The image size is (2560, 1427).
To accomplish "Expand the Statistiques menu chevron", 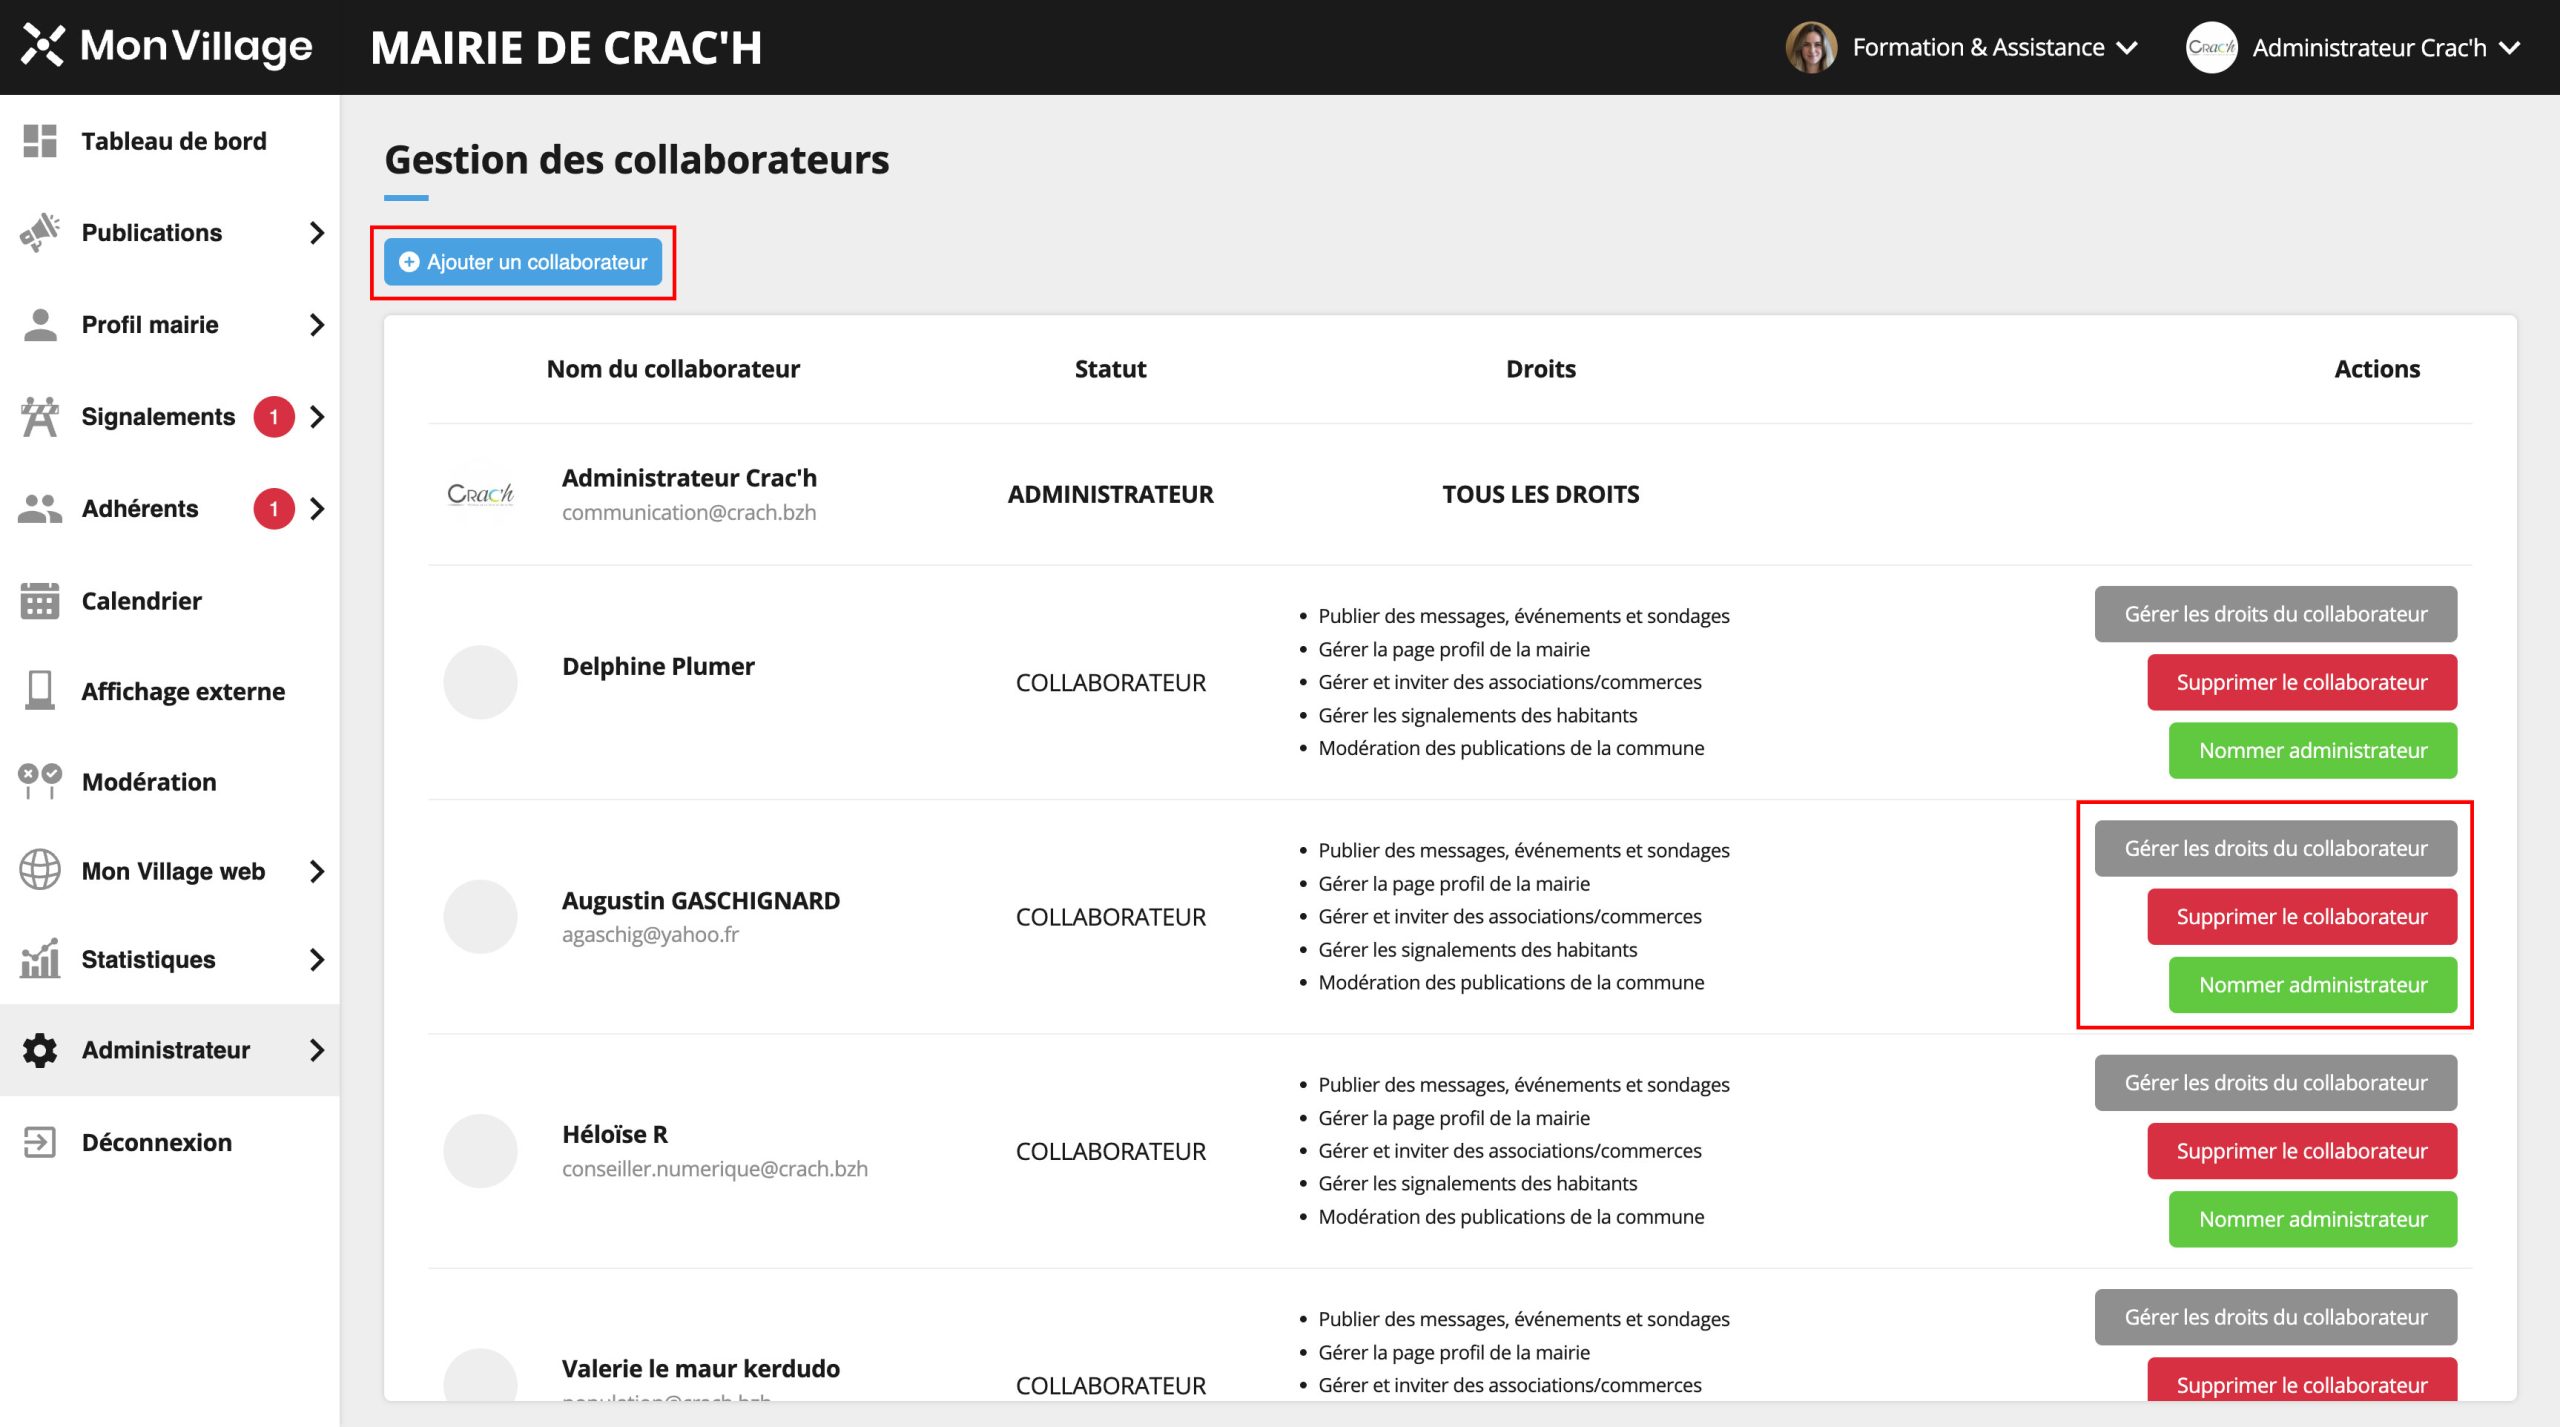I will (317, 960).
